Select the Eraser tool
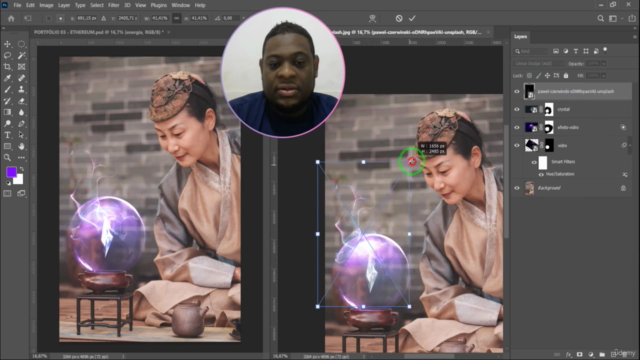The width and height of the screenshot is (640, 360). click(x=21, y=101)
